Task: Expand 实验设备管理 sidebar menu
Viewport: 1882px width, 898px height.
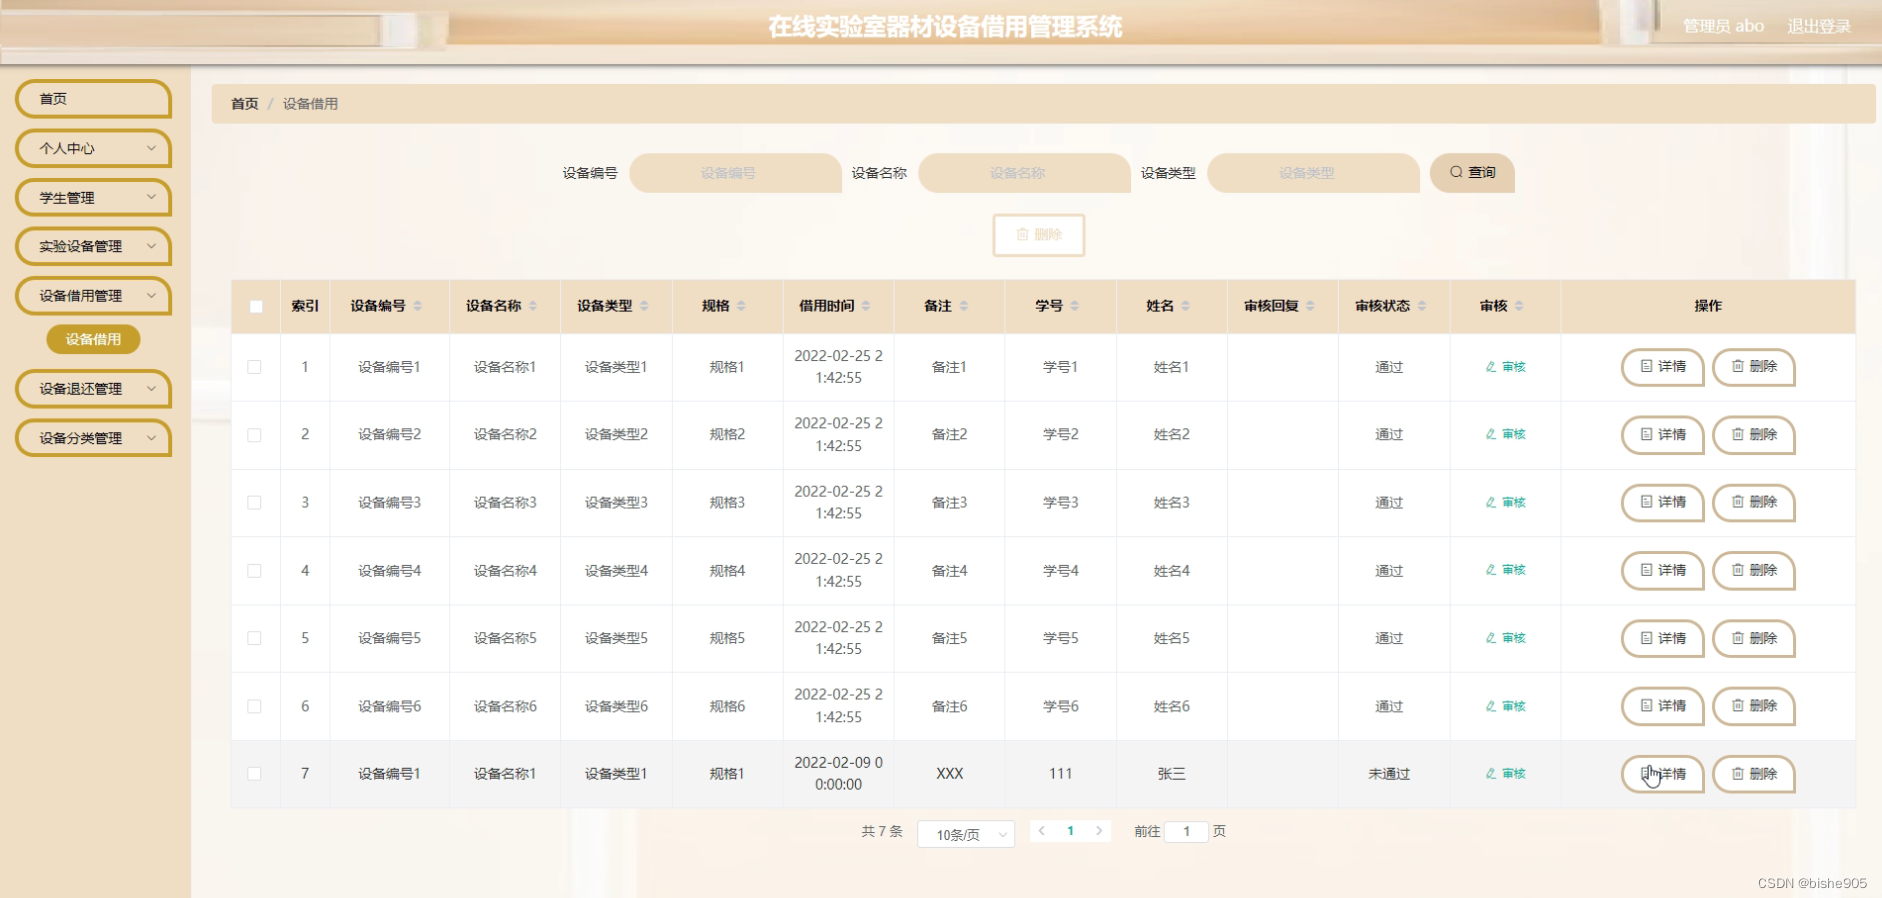Action: click(93, 246)
